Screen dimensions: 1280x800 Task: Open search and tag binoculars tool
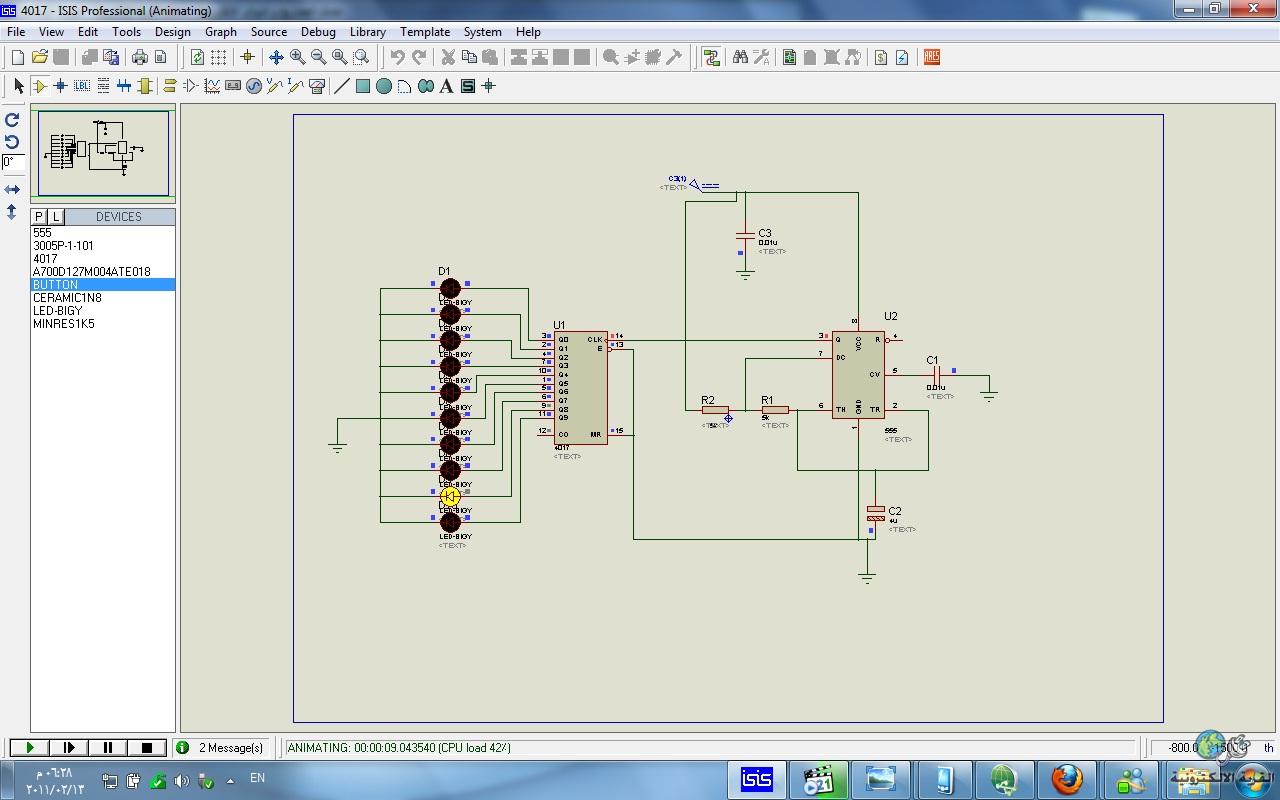pyautogui.click(x=740, y=58)
